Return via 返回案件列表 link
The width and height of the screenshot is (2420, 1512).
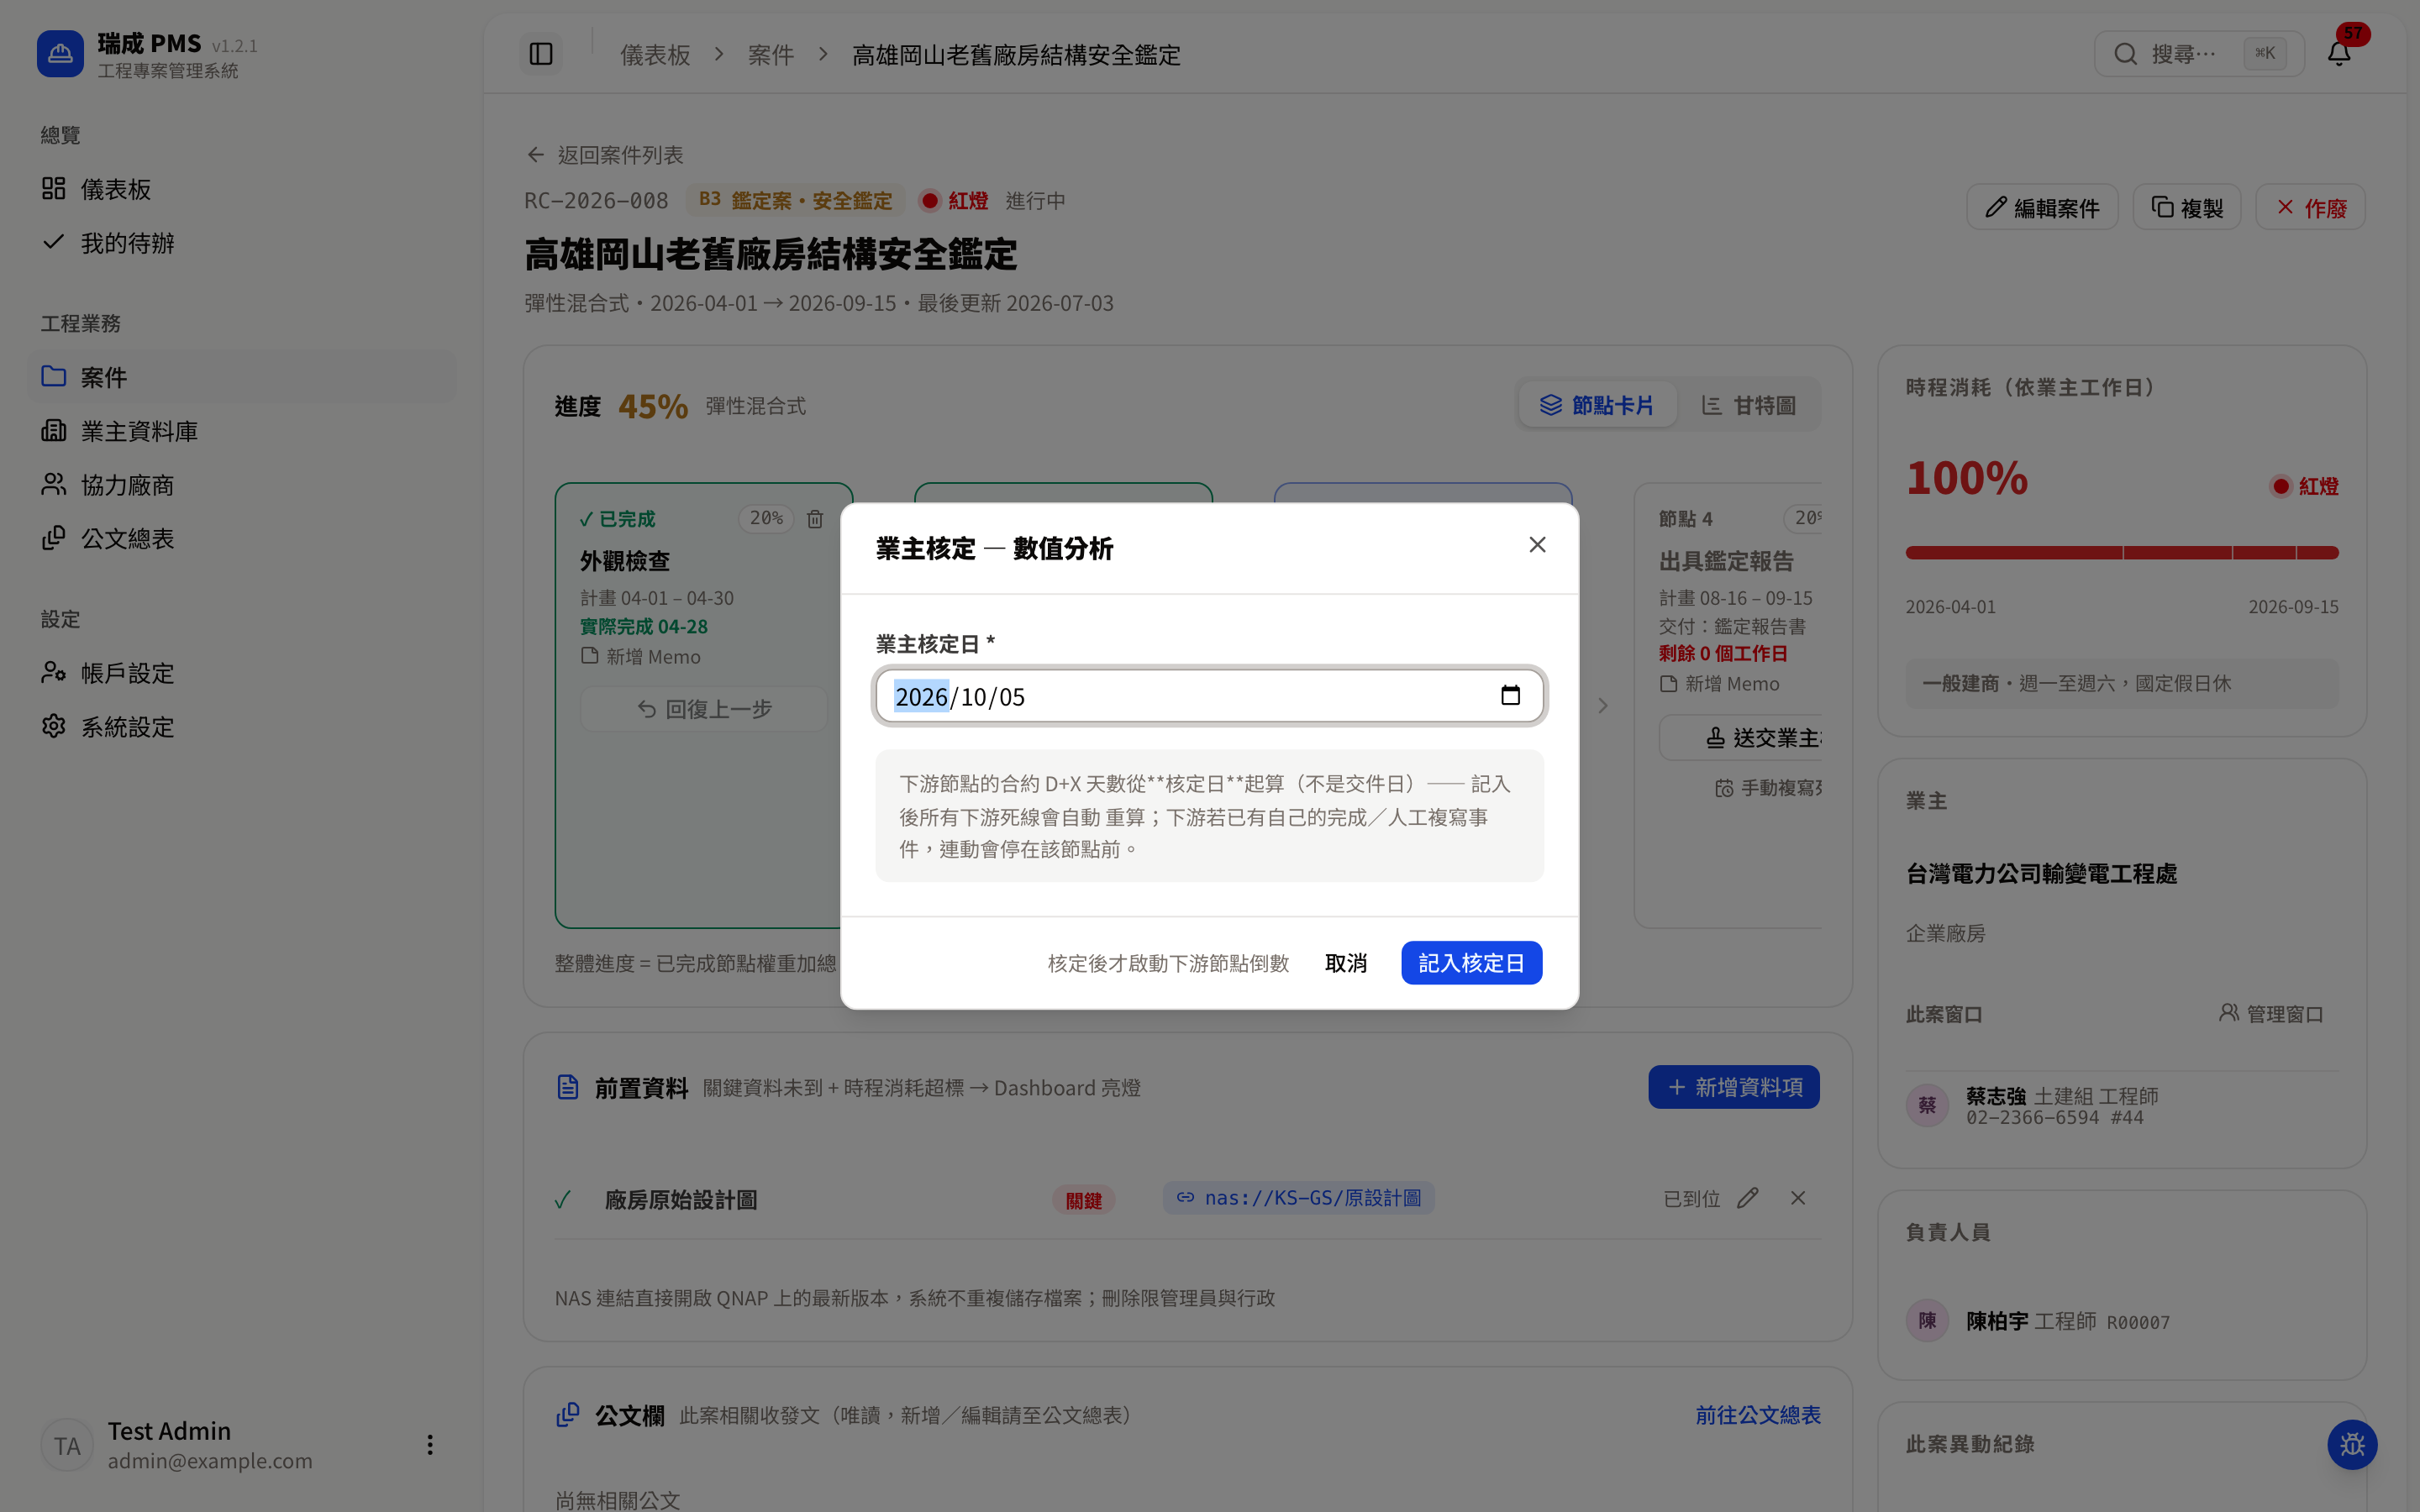point(605,155)
